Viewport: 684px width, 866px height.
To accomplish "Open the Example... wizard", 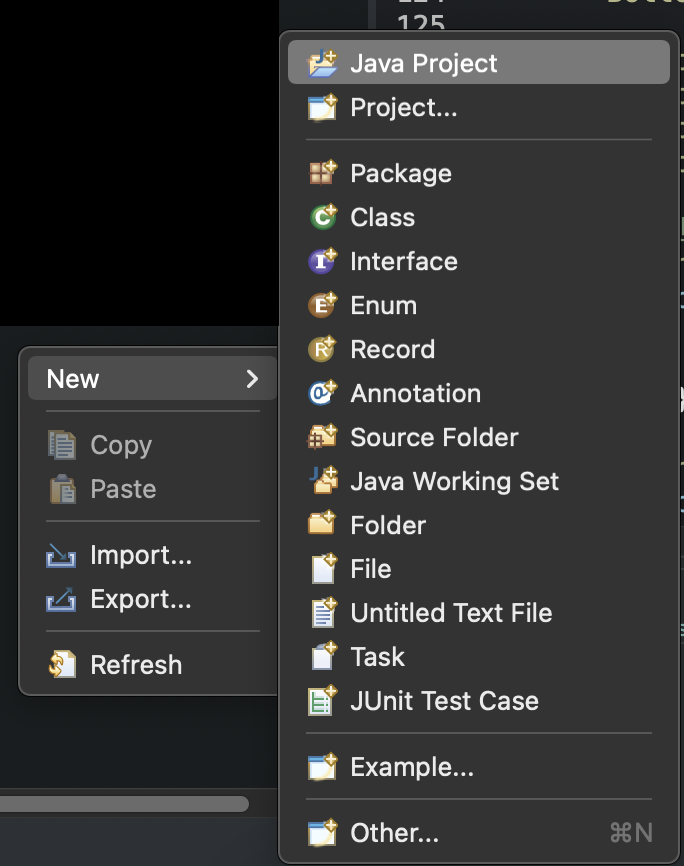I will pos(479,767).
